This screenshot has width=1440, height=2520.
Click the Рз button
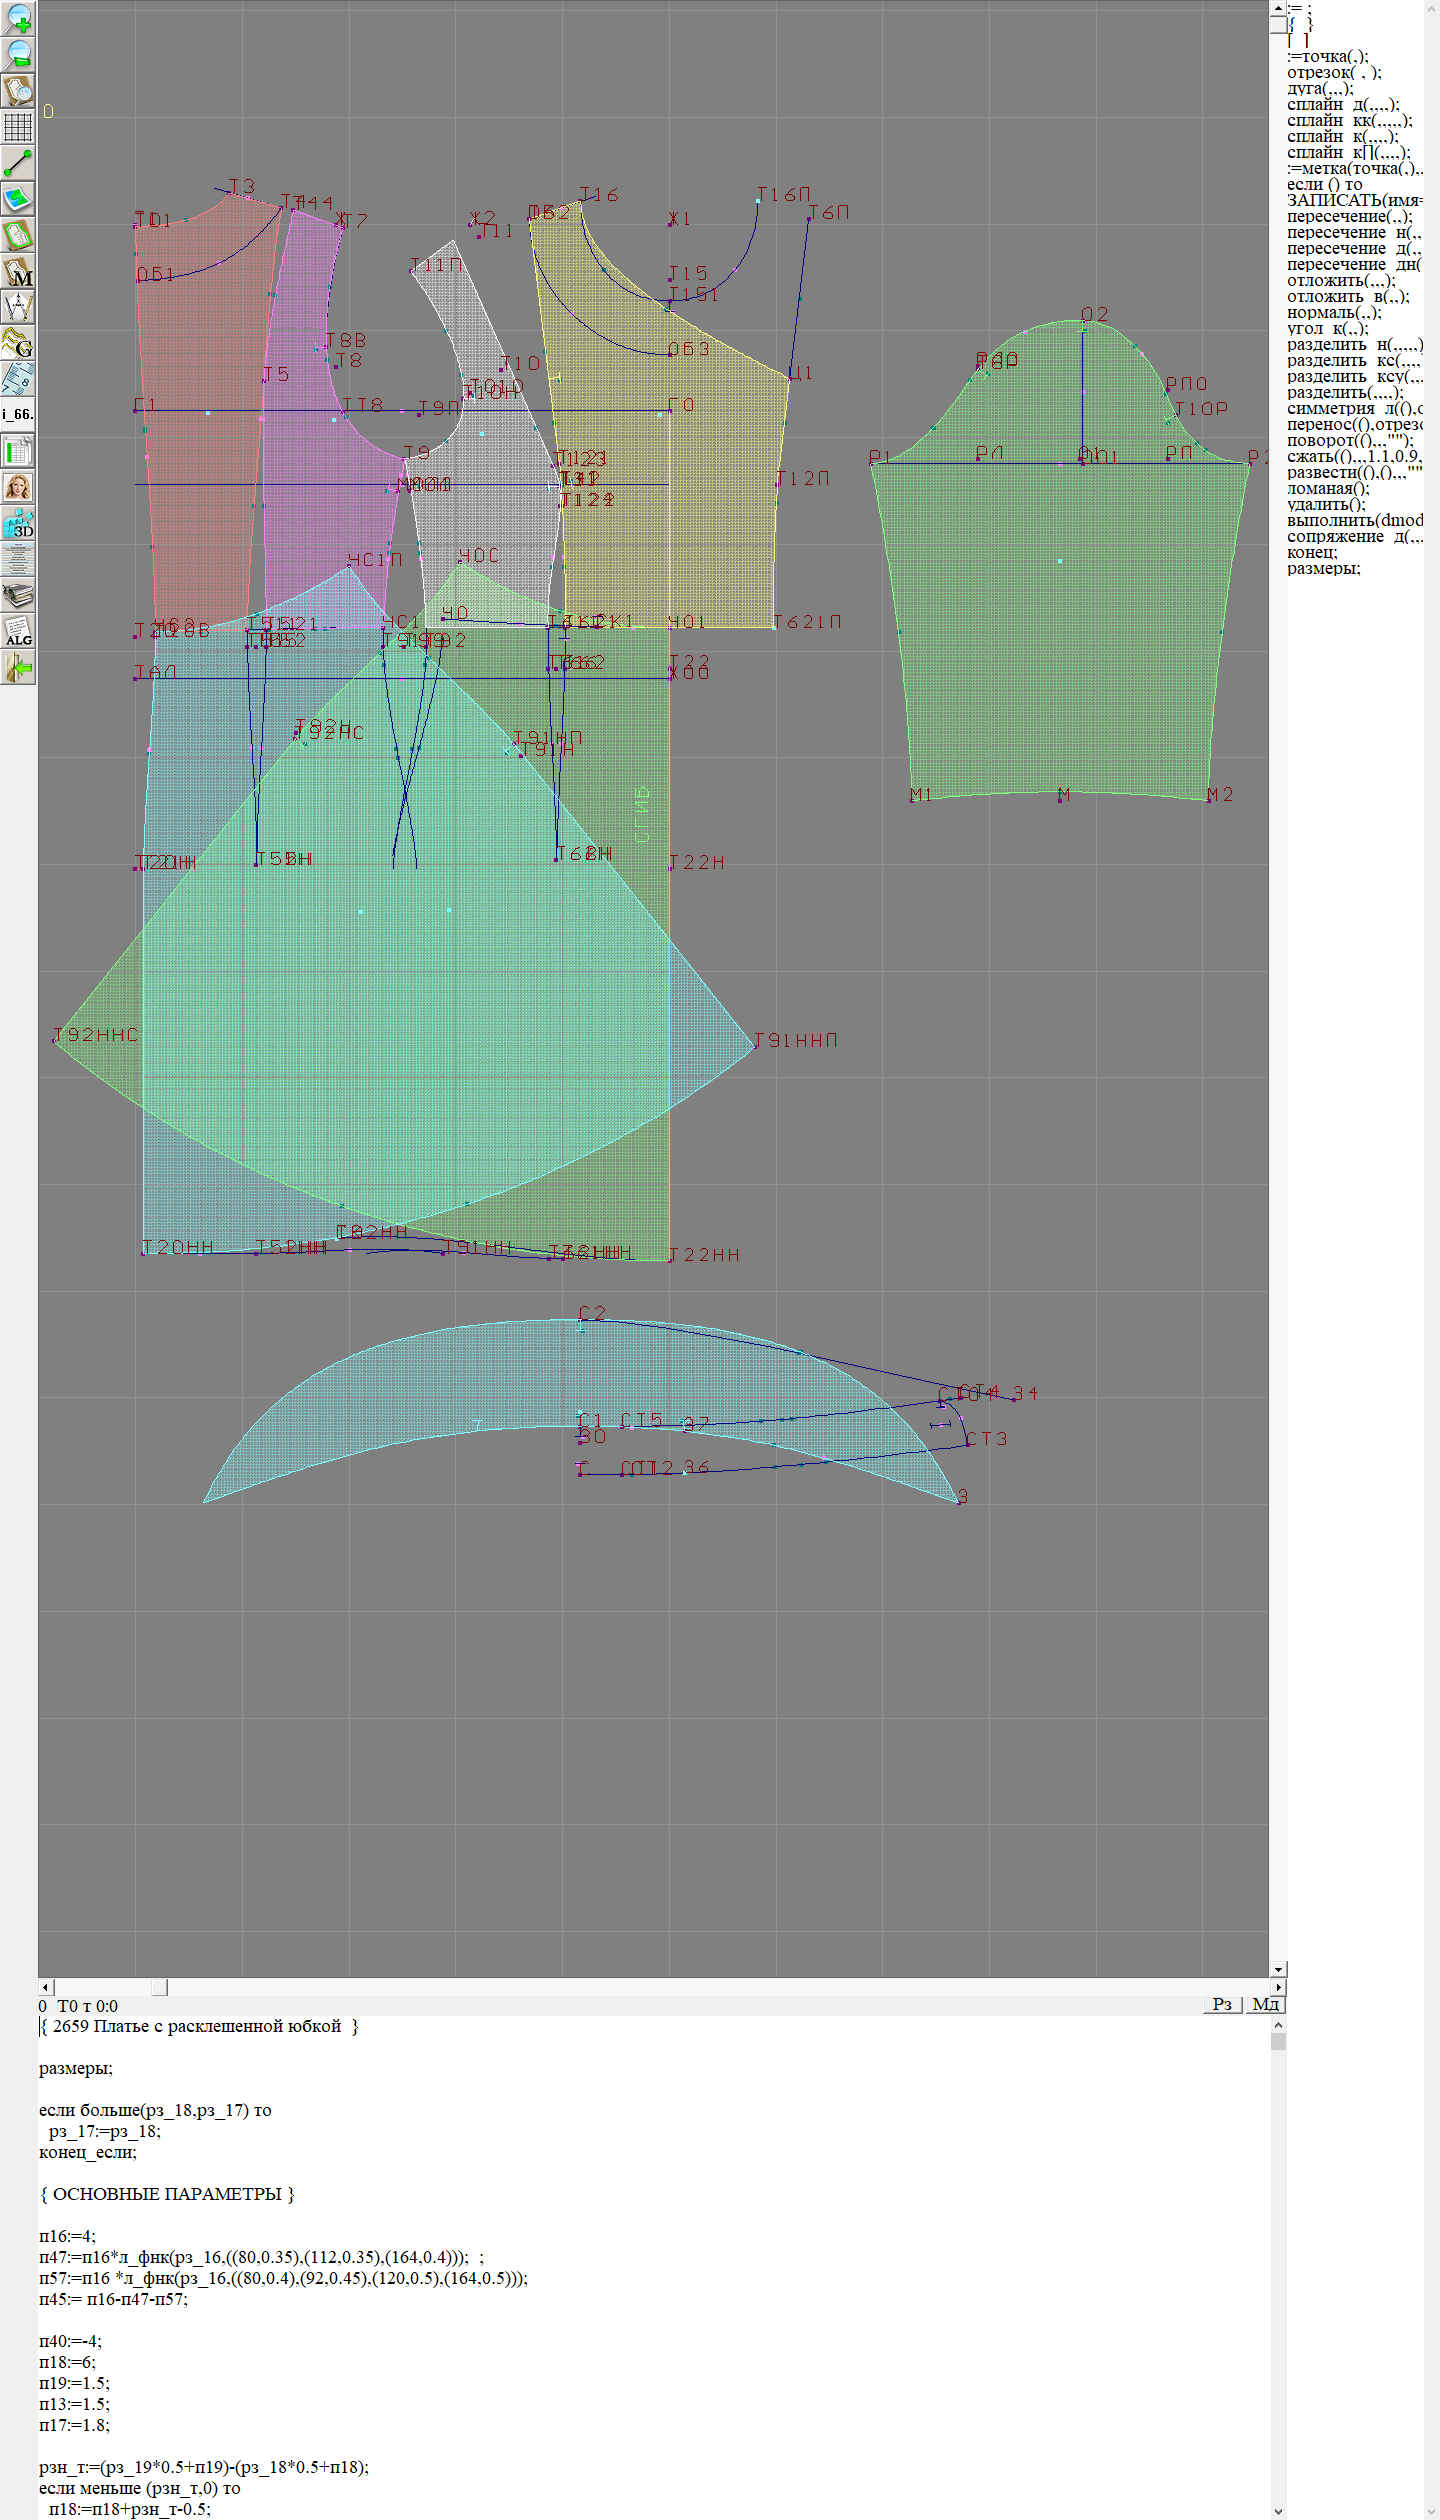(x=1221, y=2004)
